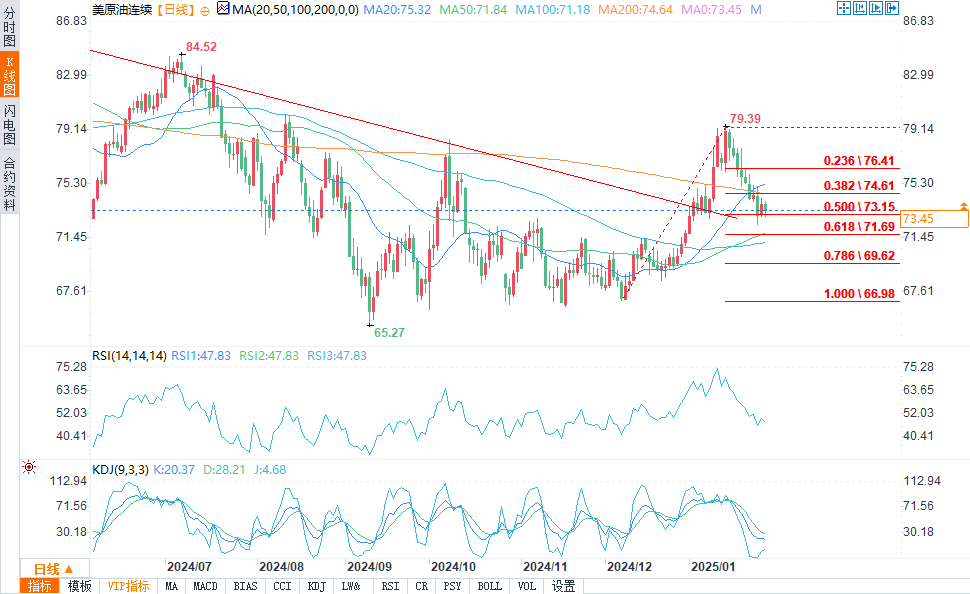Open the VIP指标 tab

tap(128, 586)
